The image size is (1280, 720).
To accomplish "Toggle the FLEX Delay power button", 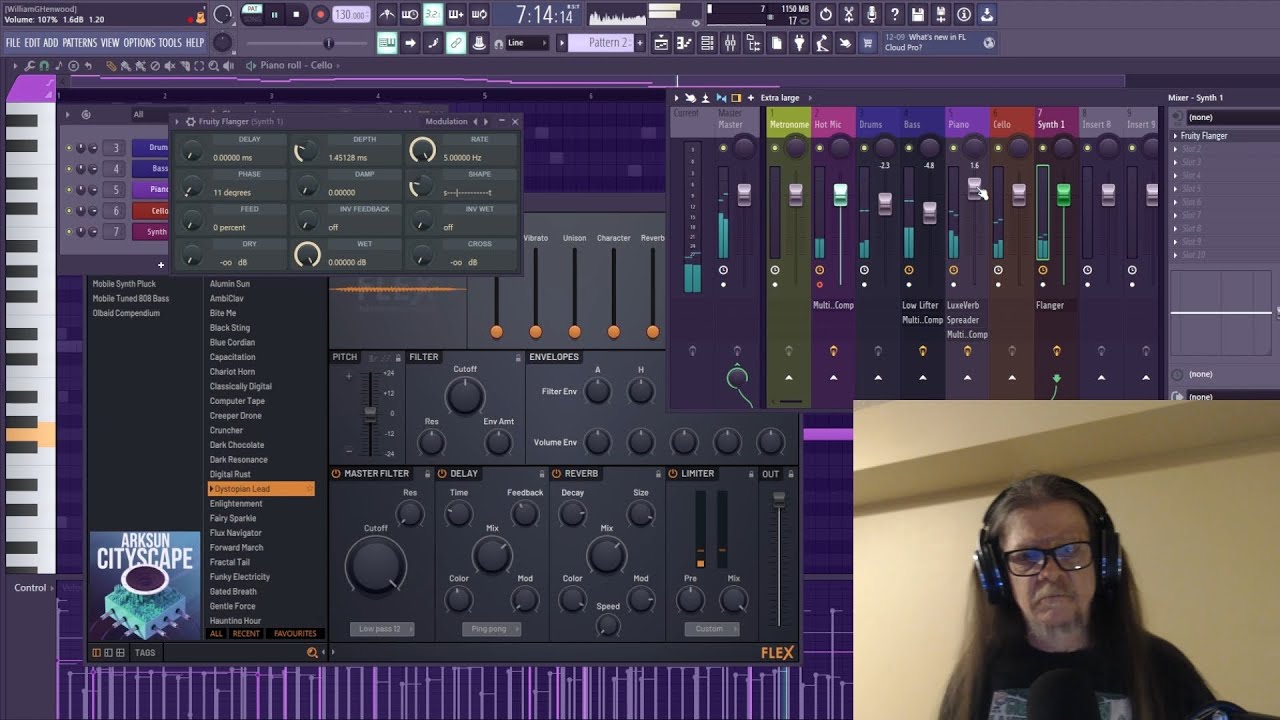I will click(442, 474).
